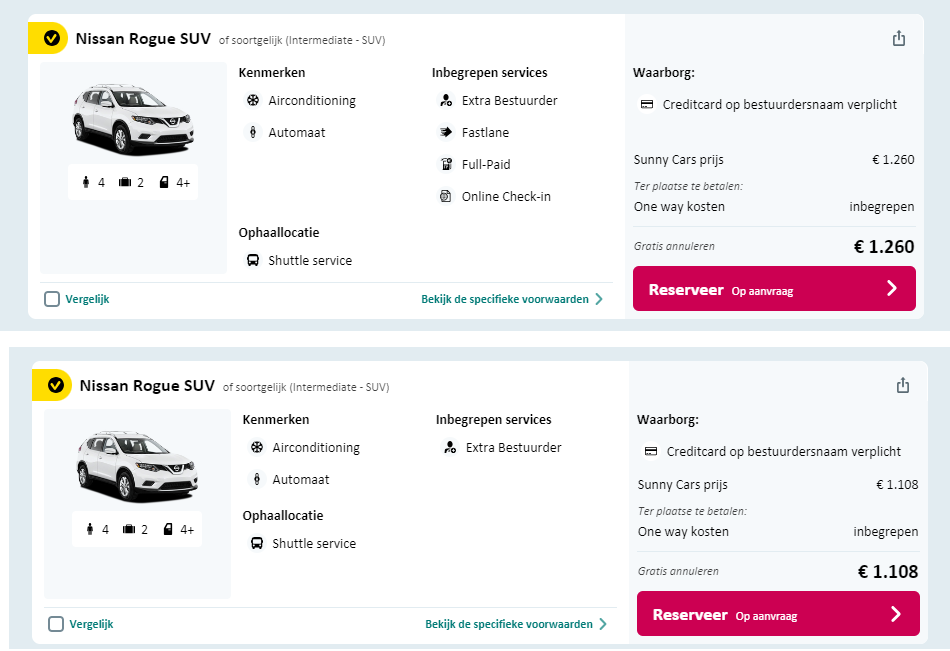Image resolution: width=950 pixels, height=651 pixels.
Task: Tick Vergelijk checkbox on the €1.108 offer
Action: (56, 624)
